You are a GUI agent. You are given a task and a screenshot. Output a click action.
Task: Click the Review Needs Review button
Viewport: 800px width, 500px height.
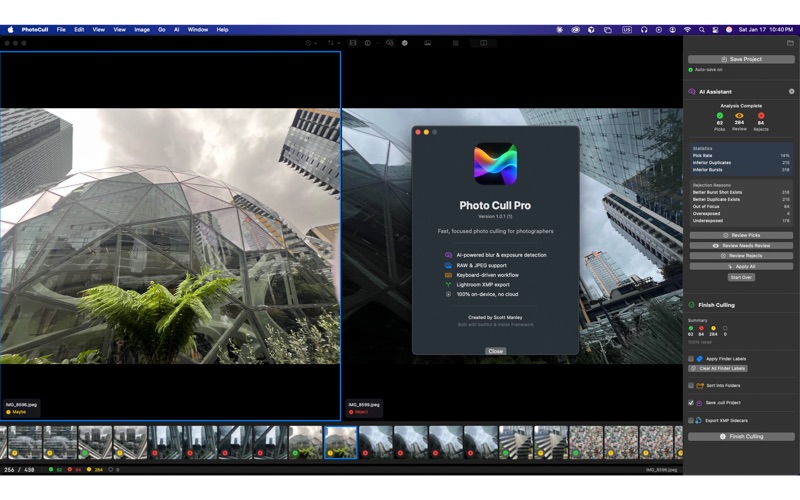pyautogui.click(x=741, y=245)
